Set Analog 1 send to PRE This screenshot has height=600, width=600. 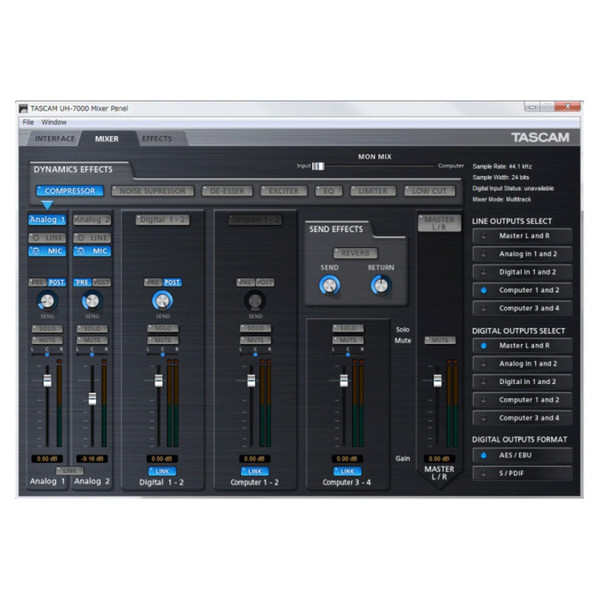pyautogui.click(x=38, y=282)
